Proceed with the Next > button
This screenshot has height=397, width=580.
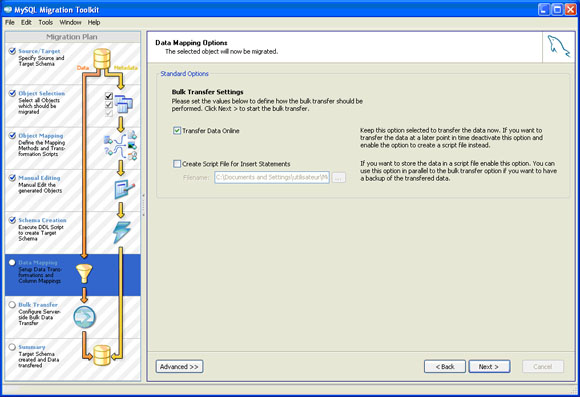coord(489,367)
